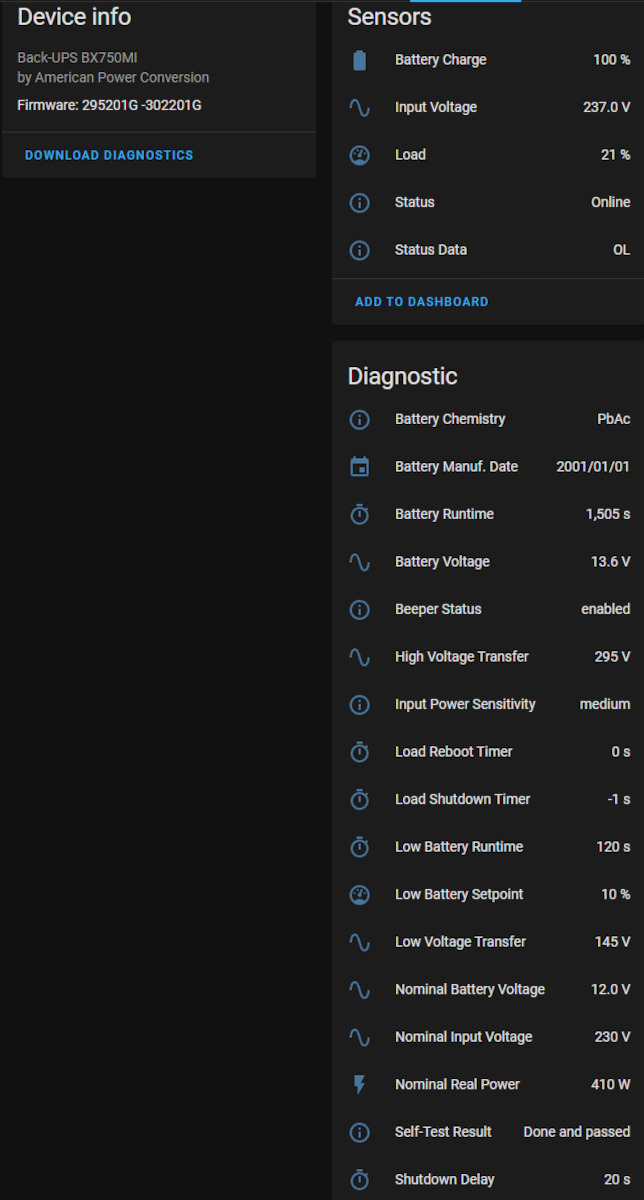Click the Load gauge icon
Screen dimensions: 644x1200
click(x=360, y=155)
